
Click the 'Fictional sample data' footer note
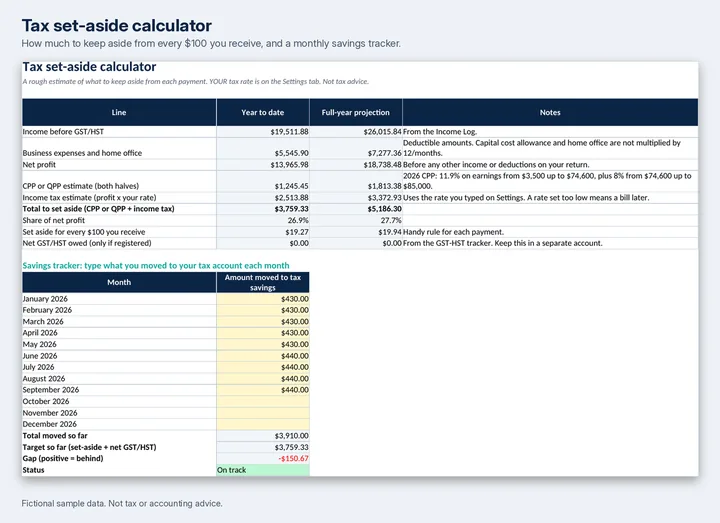click(x=122, y=503)
